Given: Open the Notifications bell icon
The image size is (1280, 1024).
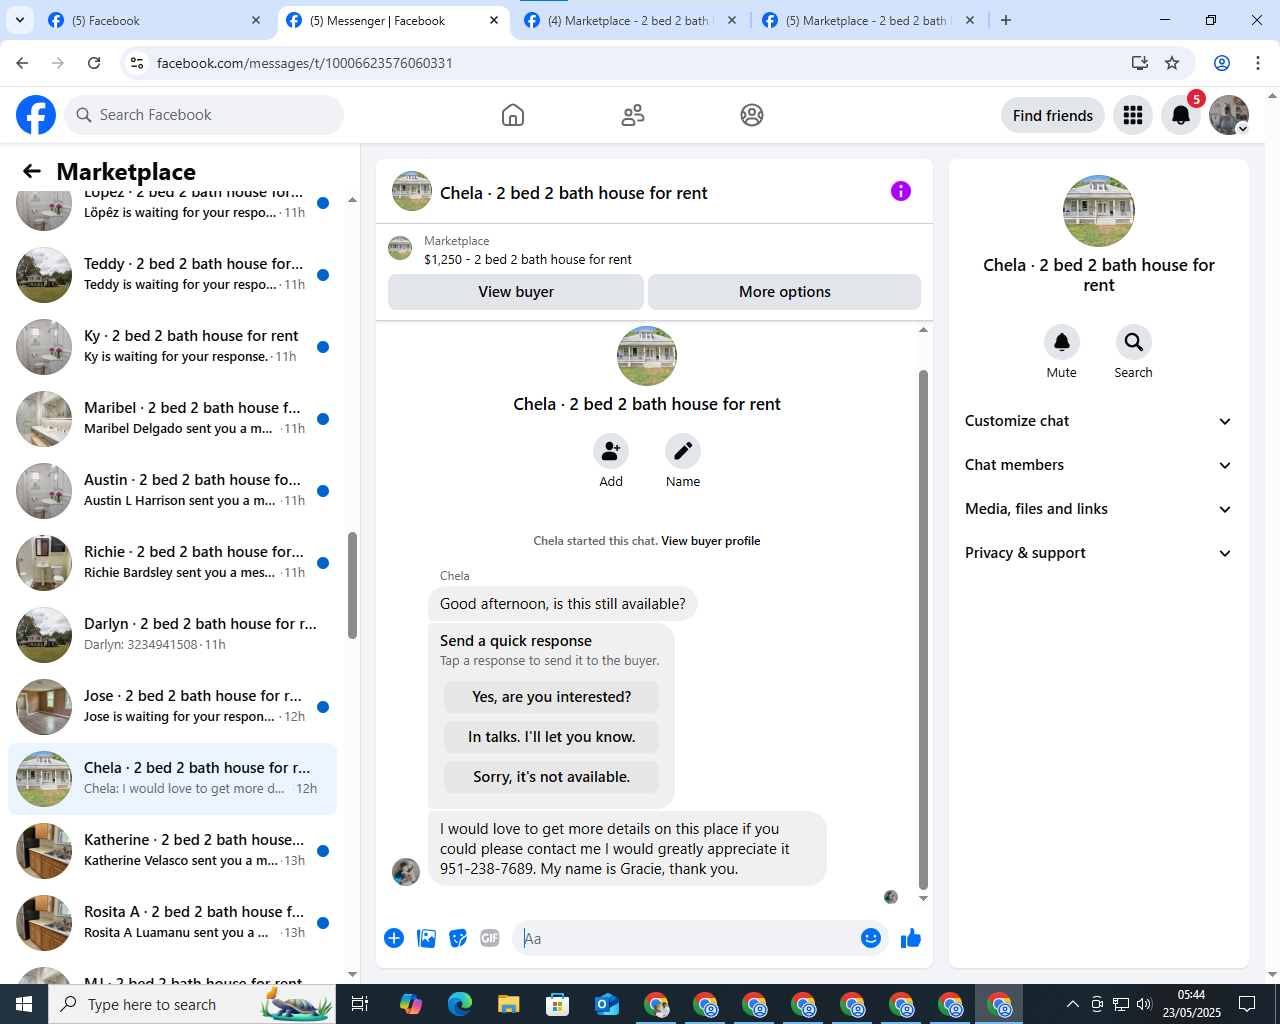Looking at the screenshot, I should pos(1181,115).
